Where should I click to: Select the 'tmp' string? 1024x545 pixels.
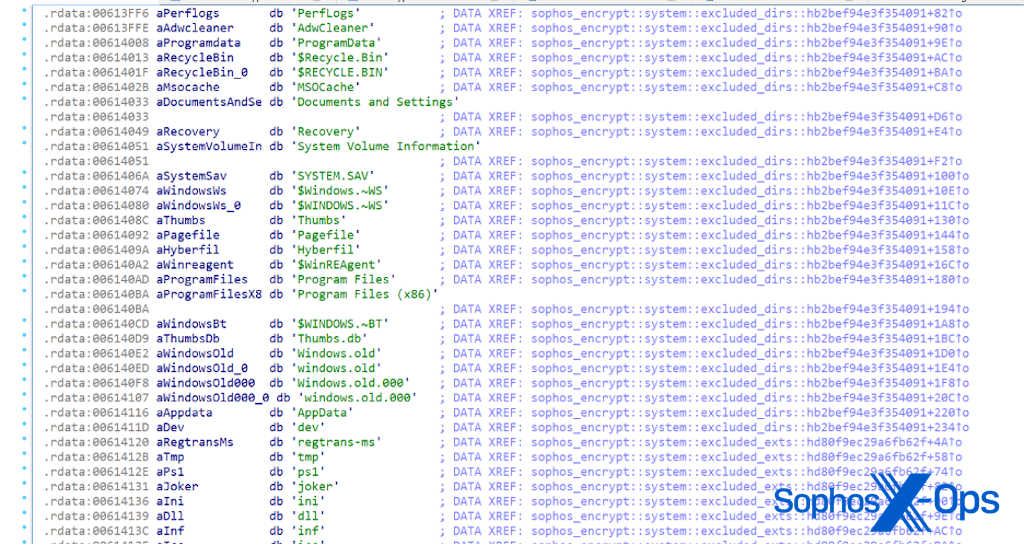click(x=307, y=457)
